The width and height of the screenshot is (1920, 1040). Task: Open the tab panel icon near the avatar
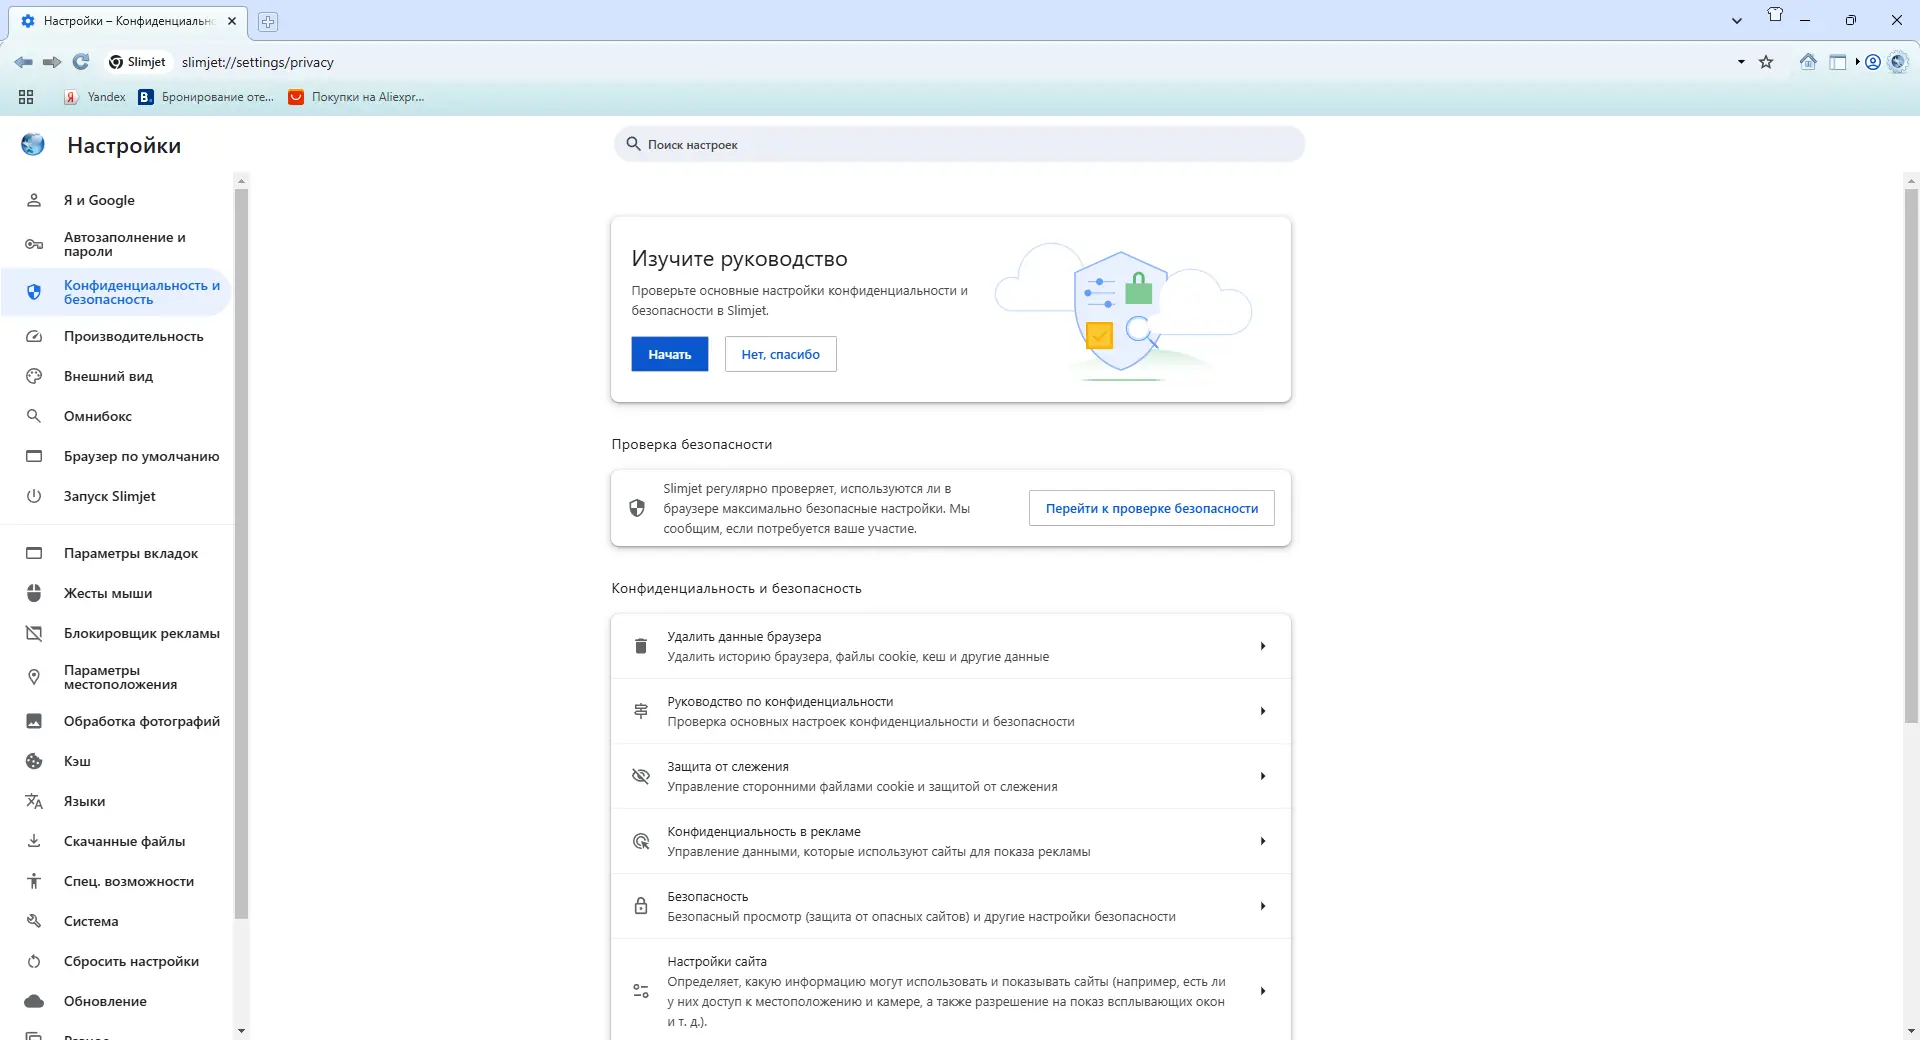click(x=1838, y=62)
